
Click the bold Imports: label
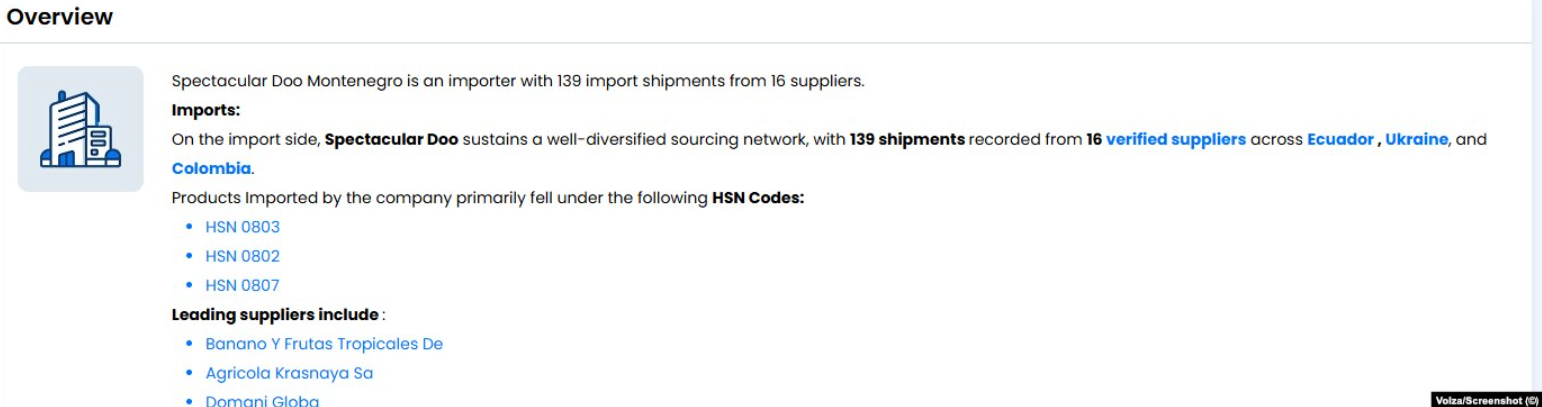click(x=206, y=110)
